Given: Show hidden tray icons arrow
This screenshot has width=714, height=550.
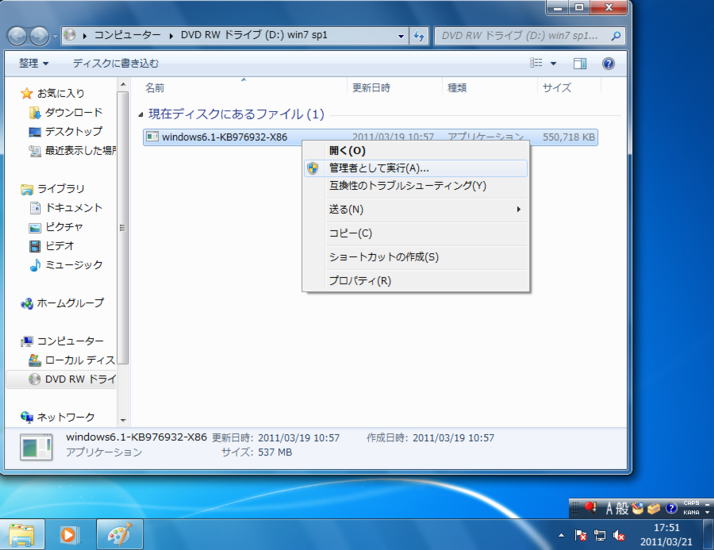Looking at the screenshot, I should [x=561, y=535].
